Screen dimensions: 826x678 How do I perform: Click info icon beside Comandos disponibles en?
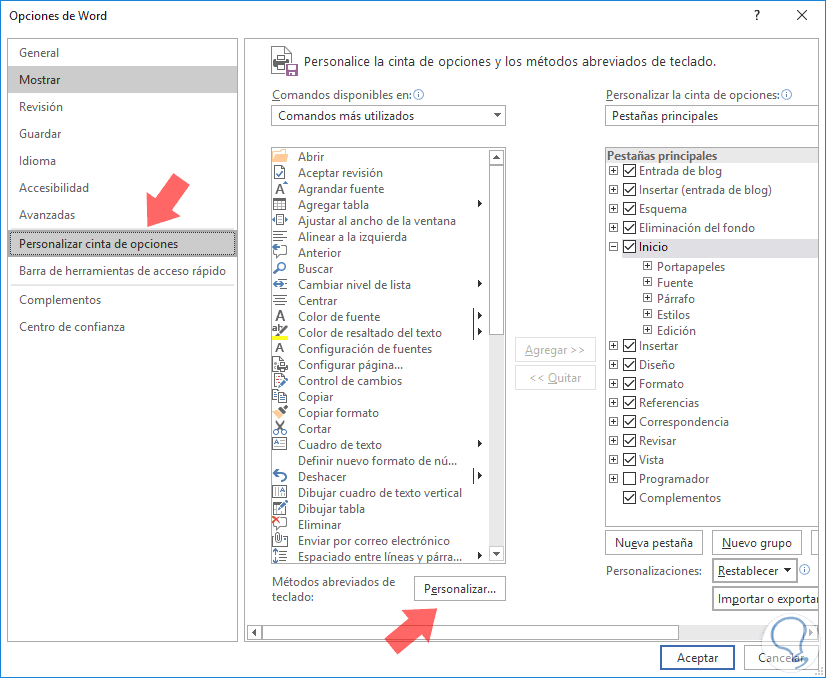[x=419, y=95]
